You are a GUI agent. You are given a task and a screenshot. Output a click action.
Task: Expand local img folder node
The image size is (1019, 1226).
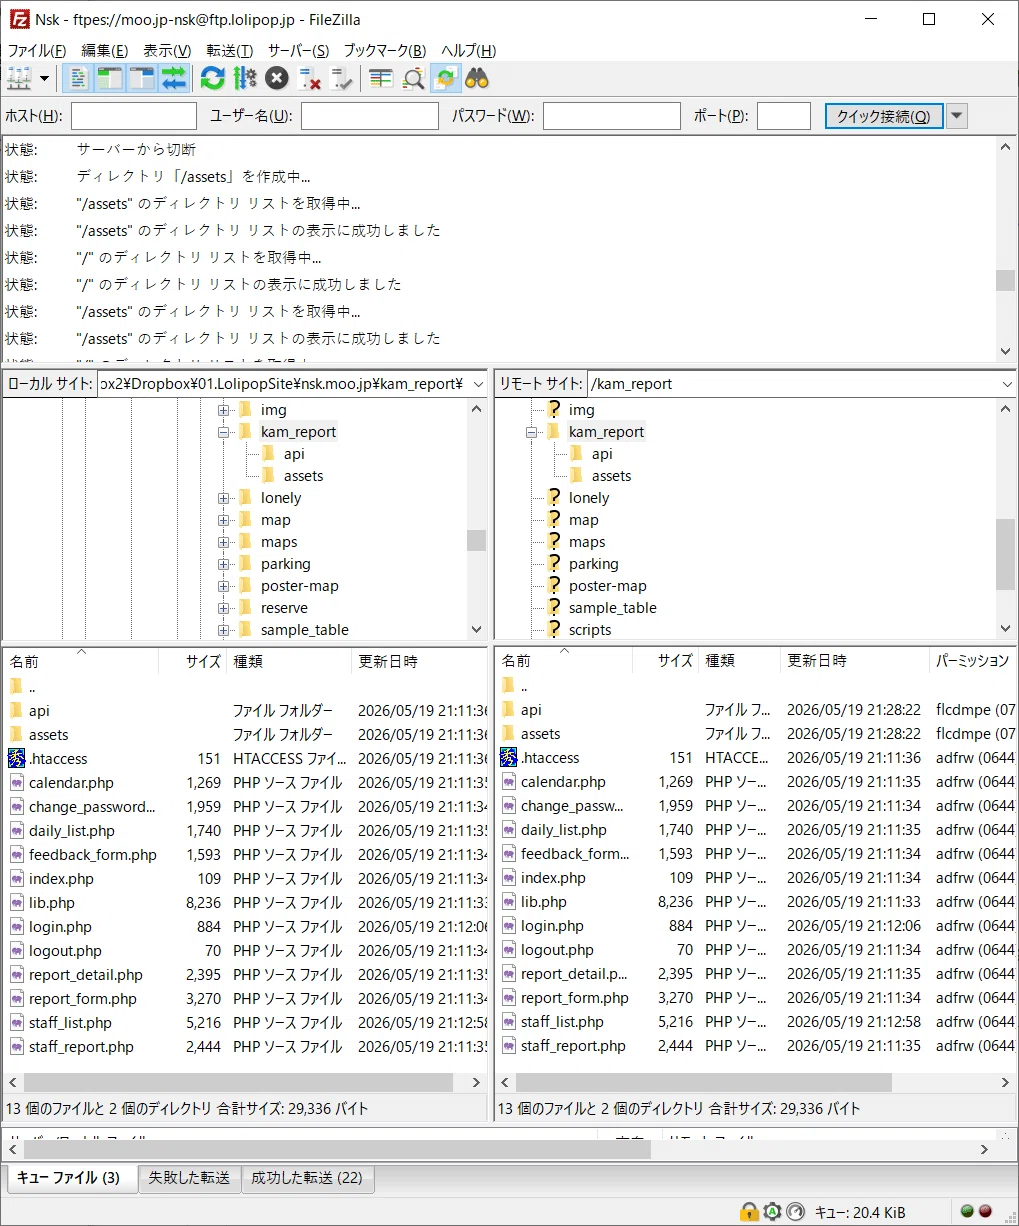tap(223, 410)
